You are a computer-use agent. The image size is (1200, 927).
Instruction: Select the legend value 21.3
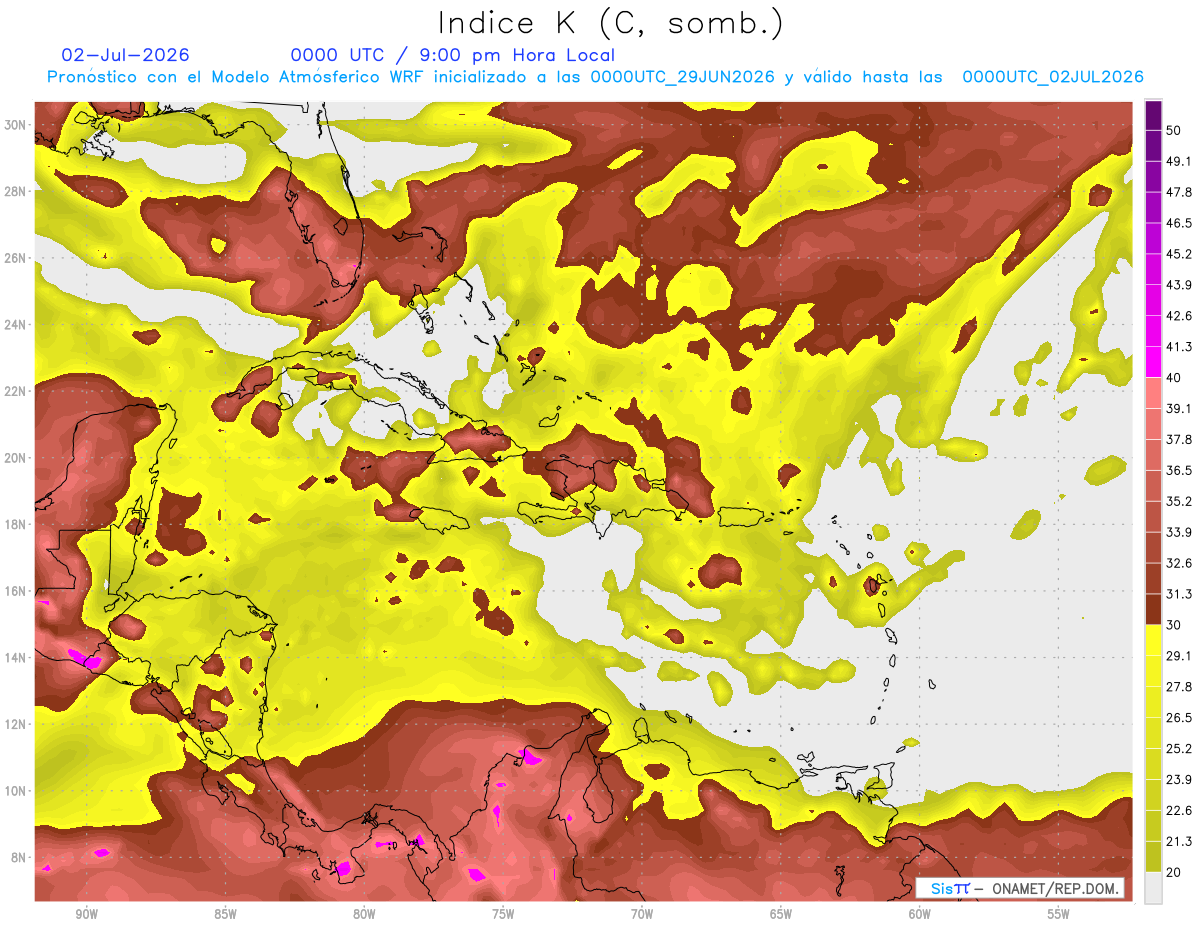pos(1179,842)
